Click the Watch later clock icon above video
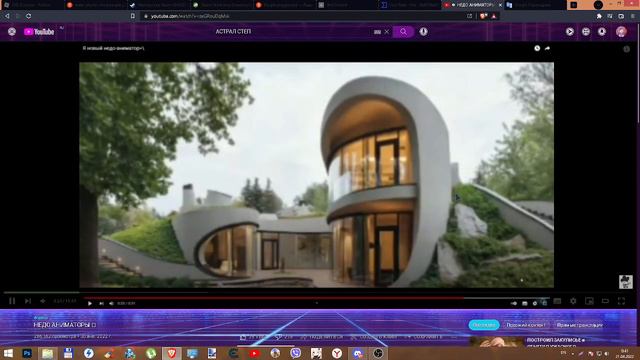The width and height of the screenshot is (640, 360). pyautogui.click(x=537, y=48)
